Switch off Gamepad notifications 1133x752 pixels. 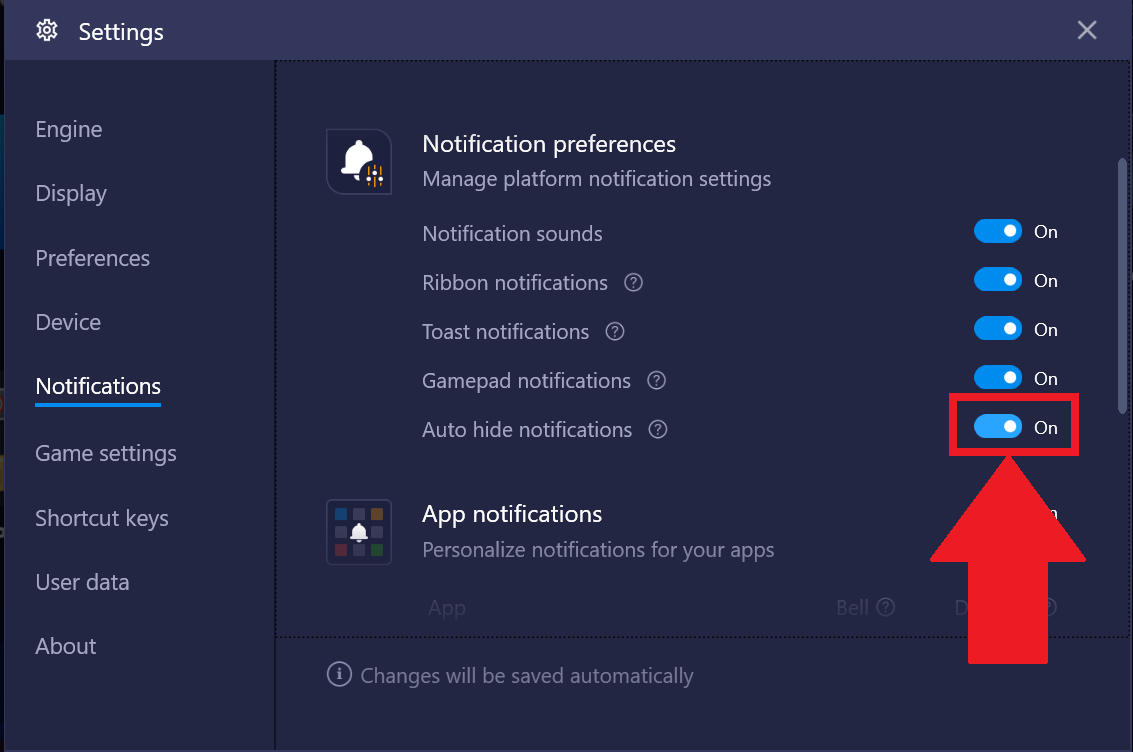click(x=998, y=377)
